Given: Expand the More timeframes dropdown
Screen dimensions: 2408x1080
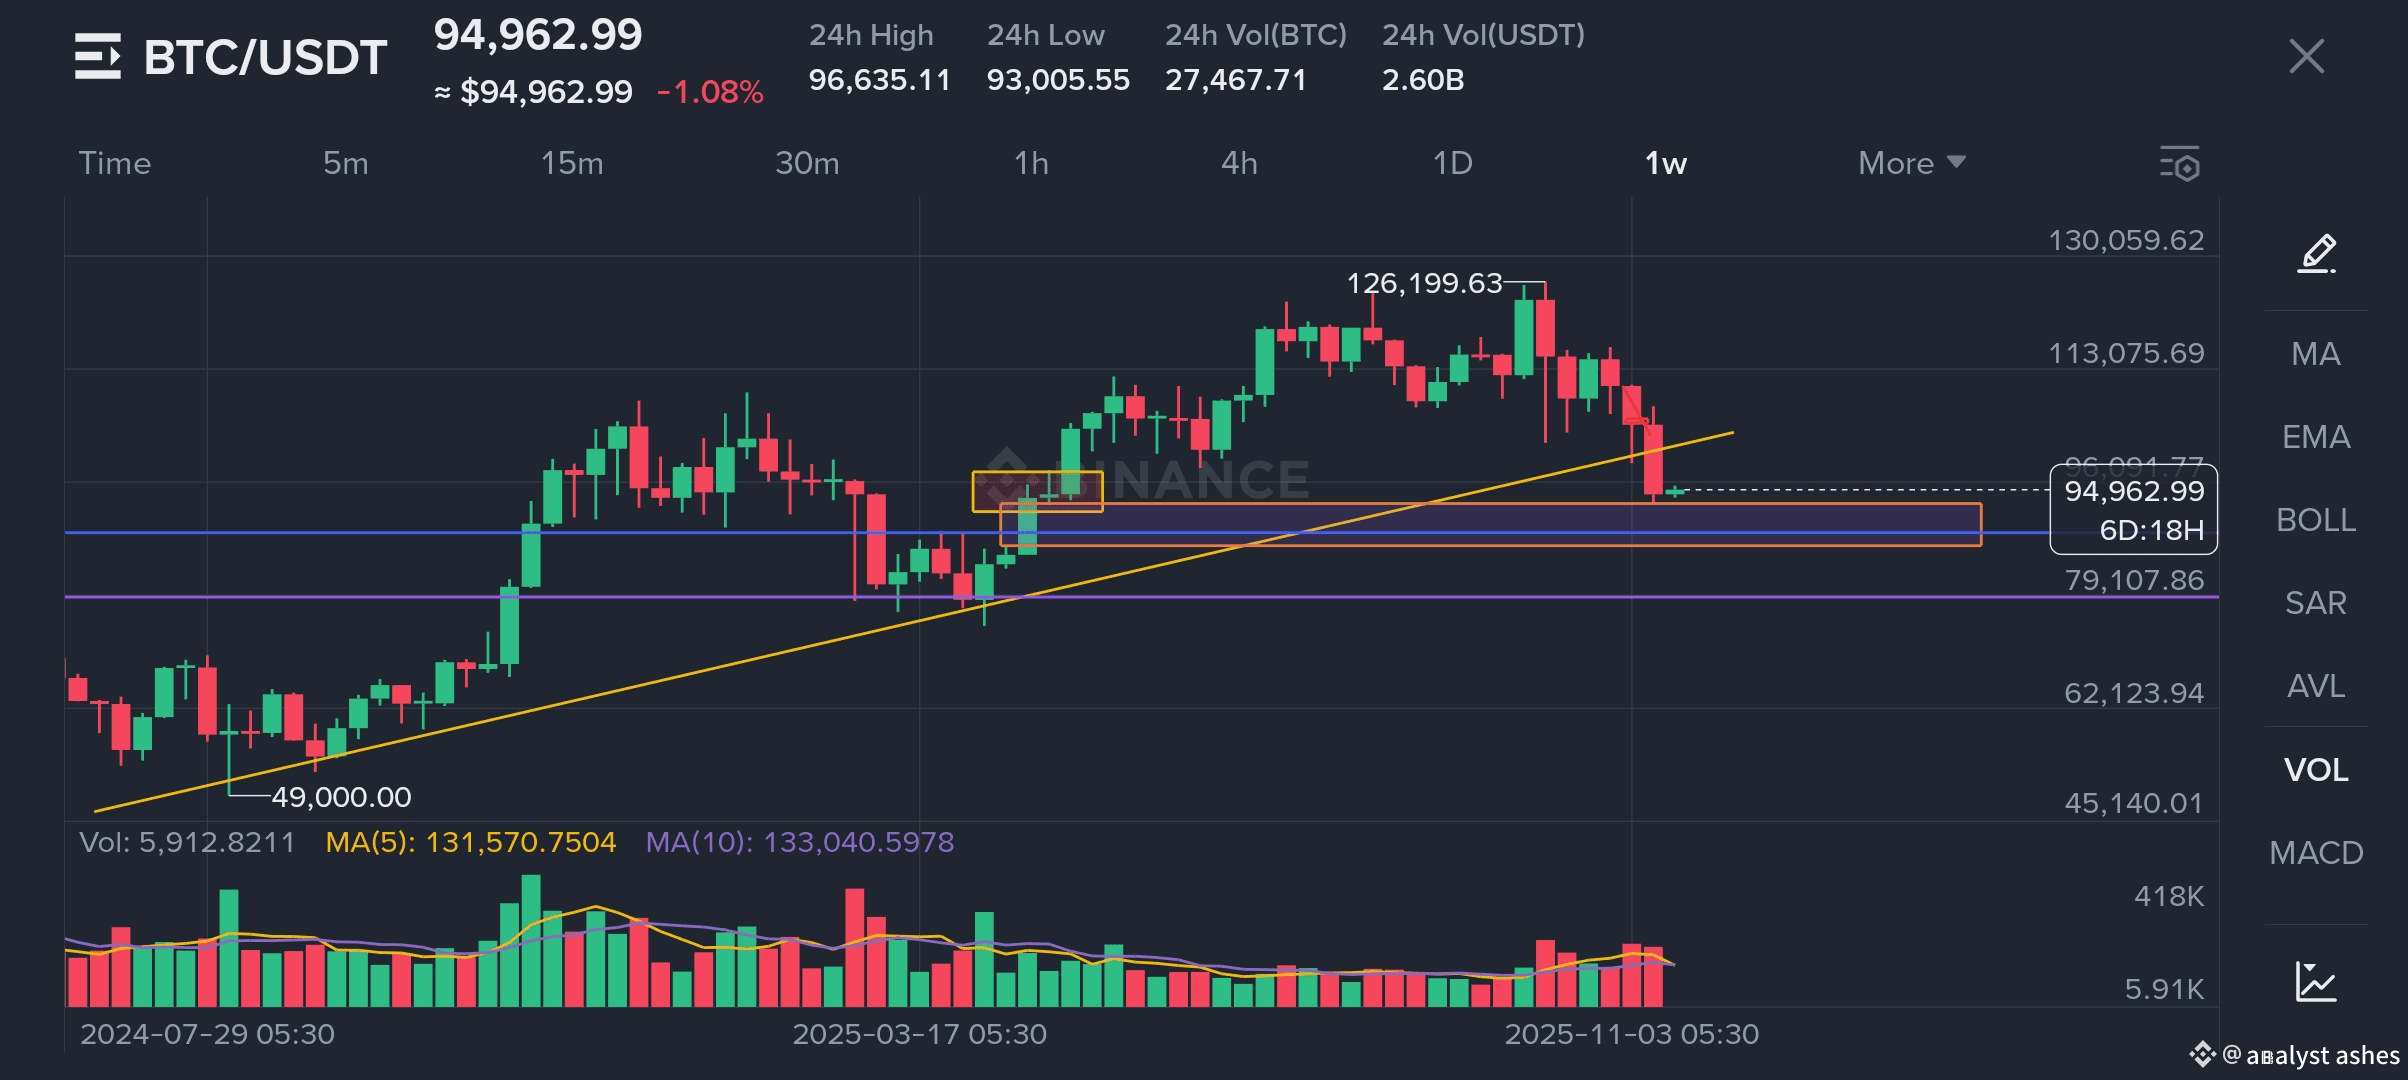Looking at the screenshot, I should (1911, 163).
